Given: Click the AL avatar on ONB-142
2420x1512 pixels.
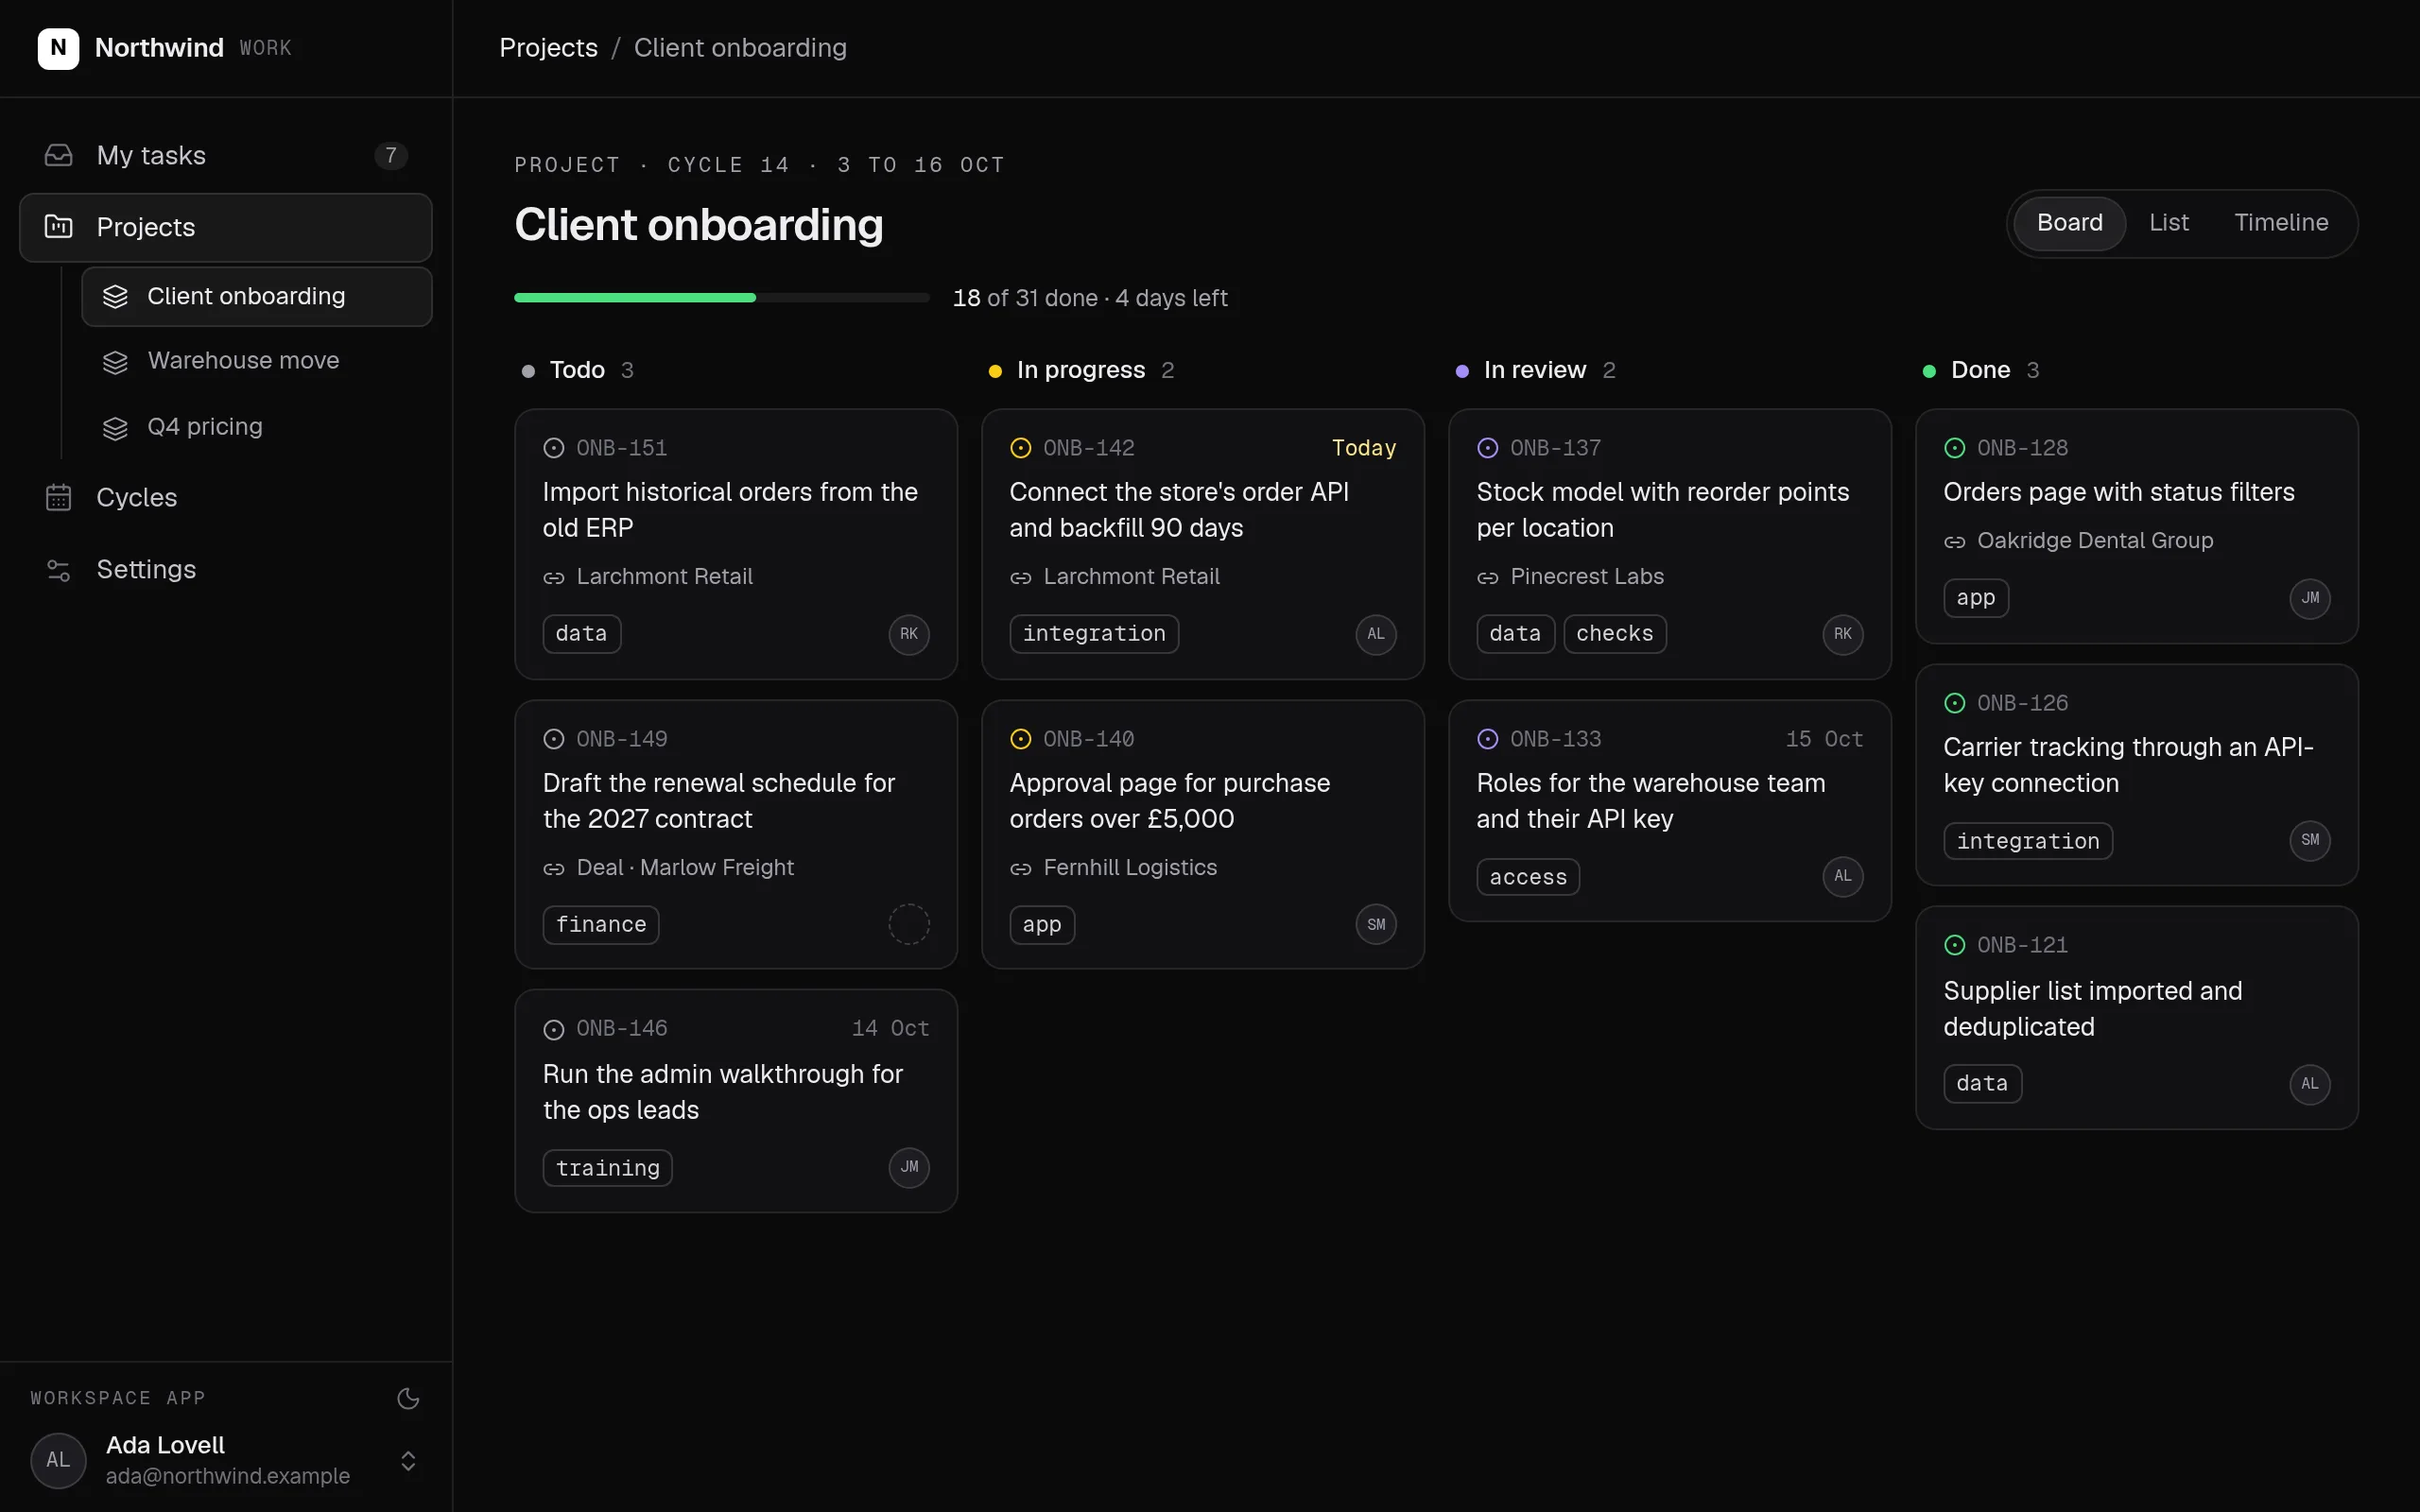Looking at the screenshot, I should point(1376,634).
